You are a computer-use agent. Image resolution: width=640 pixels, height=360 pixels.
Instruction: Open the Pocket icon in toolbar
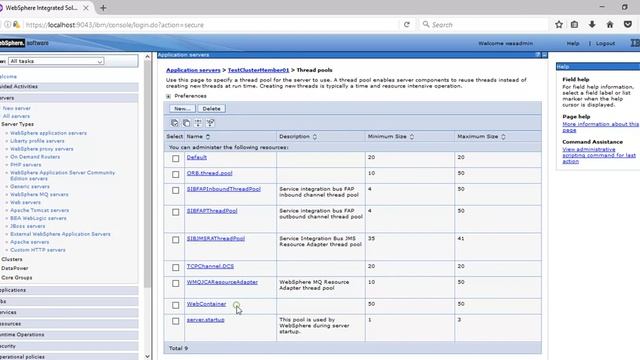click(x=628, y=24)
